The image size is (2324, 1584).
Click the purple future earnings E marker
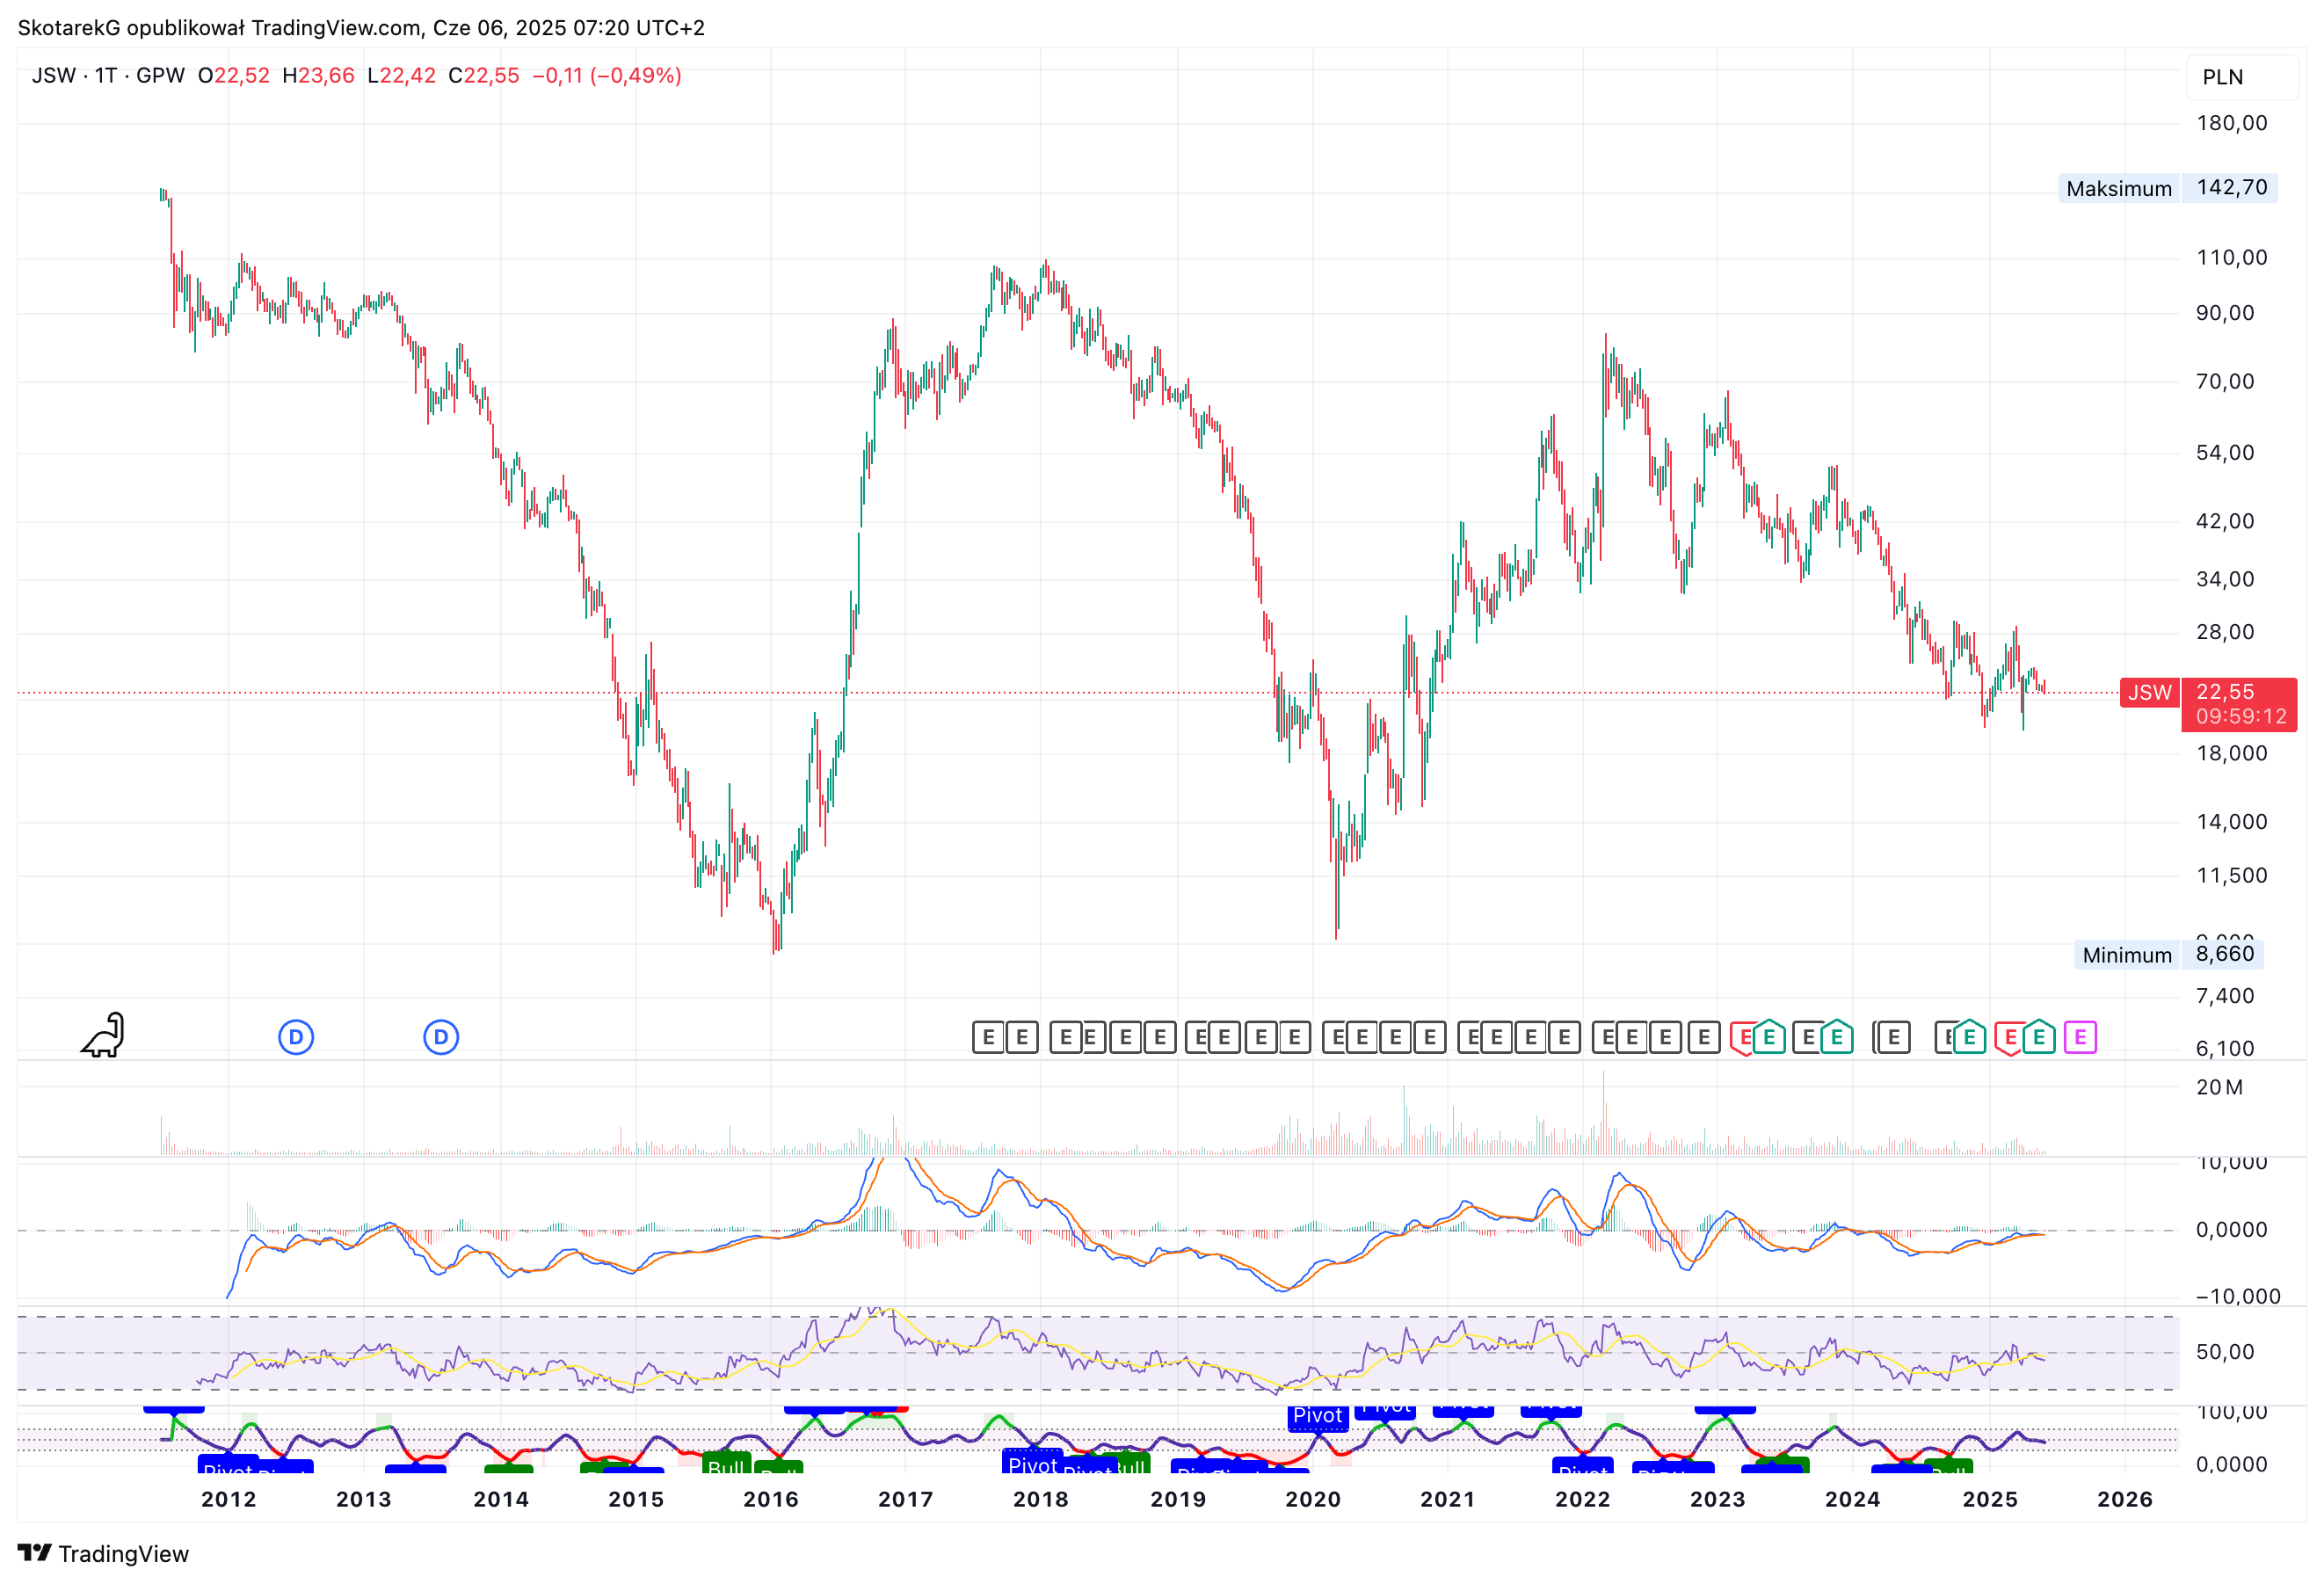[2080, 1037]
